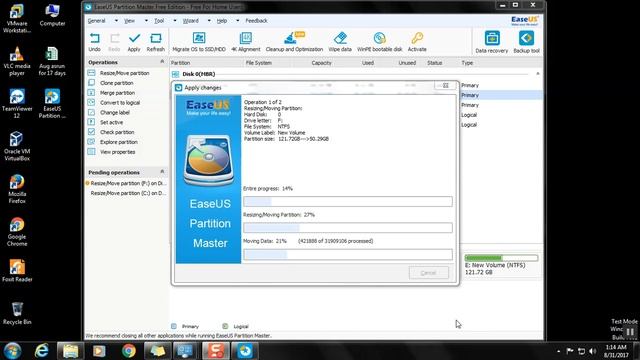
Task: Open Cleanup and Optimization tool
Action: (294, 42)
